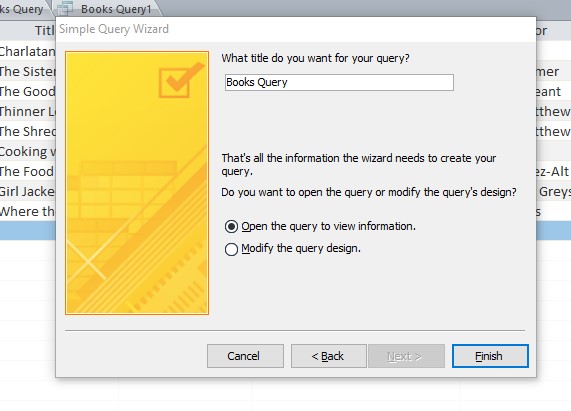The image size is (571, 411).
Task: Select Modify the query design option
Action: [293, 249]
